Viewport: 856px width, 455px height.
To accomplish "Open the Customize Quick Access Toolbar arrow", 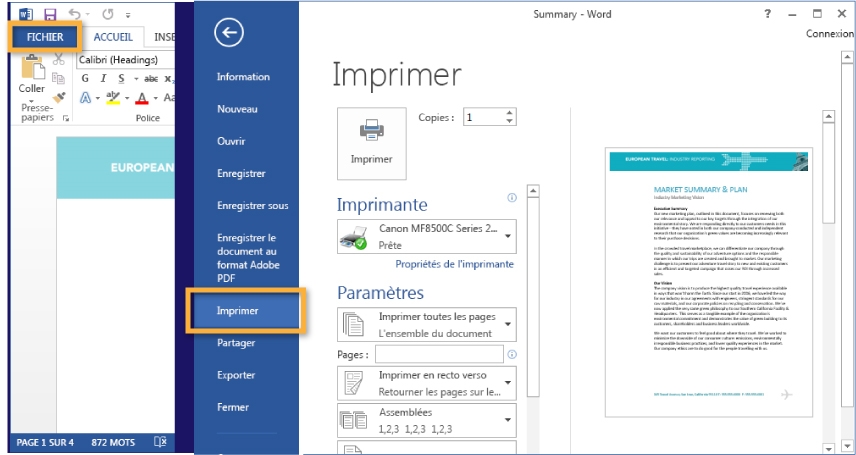I will click(128, 15).
